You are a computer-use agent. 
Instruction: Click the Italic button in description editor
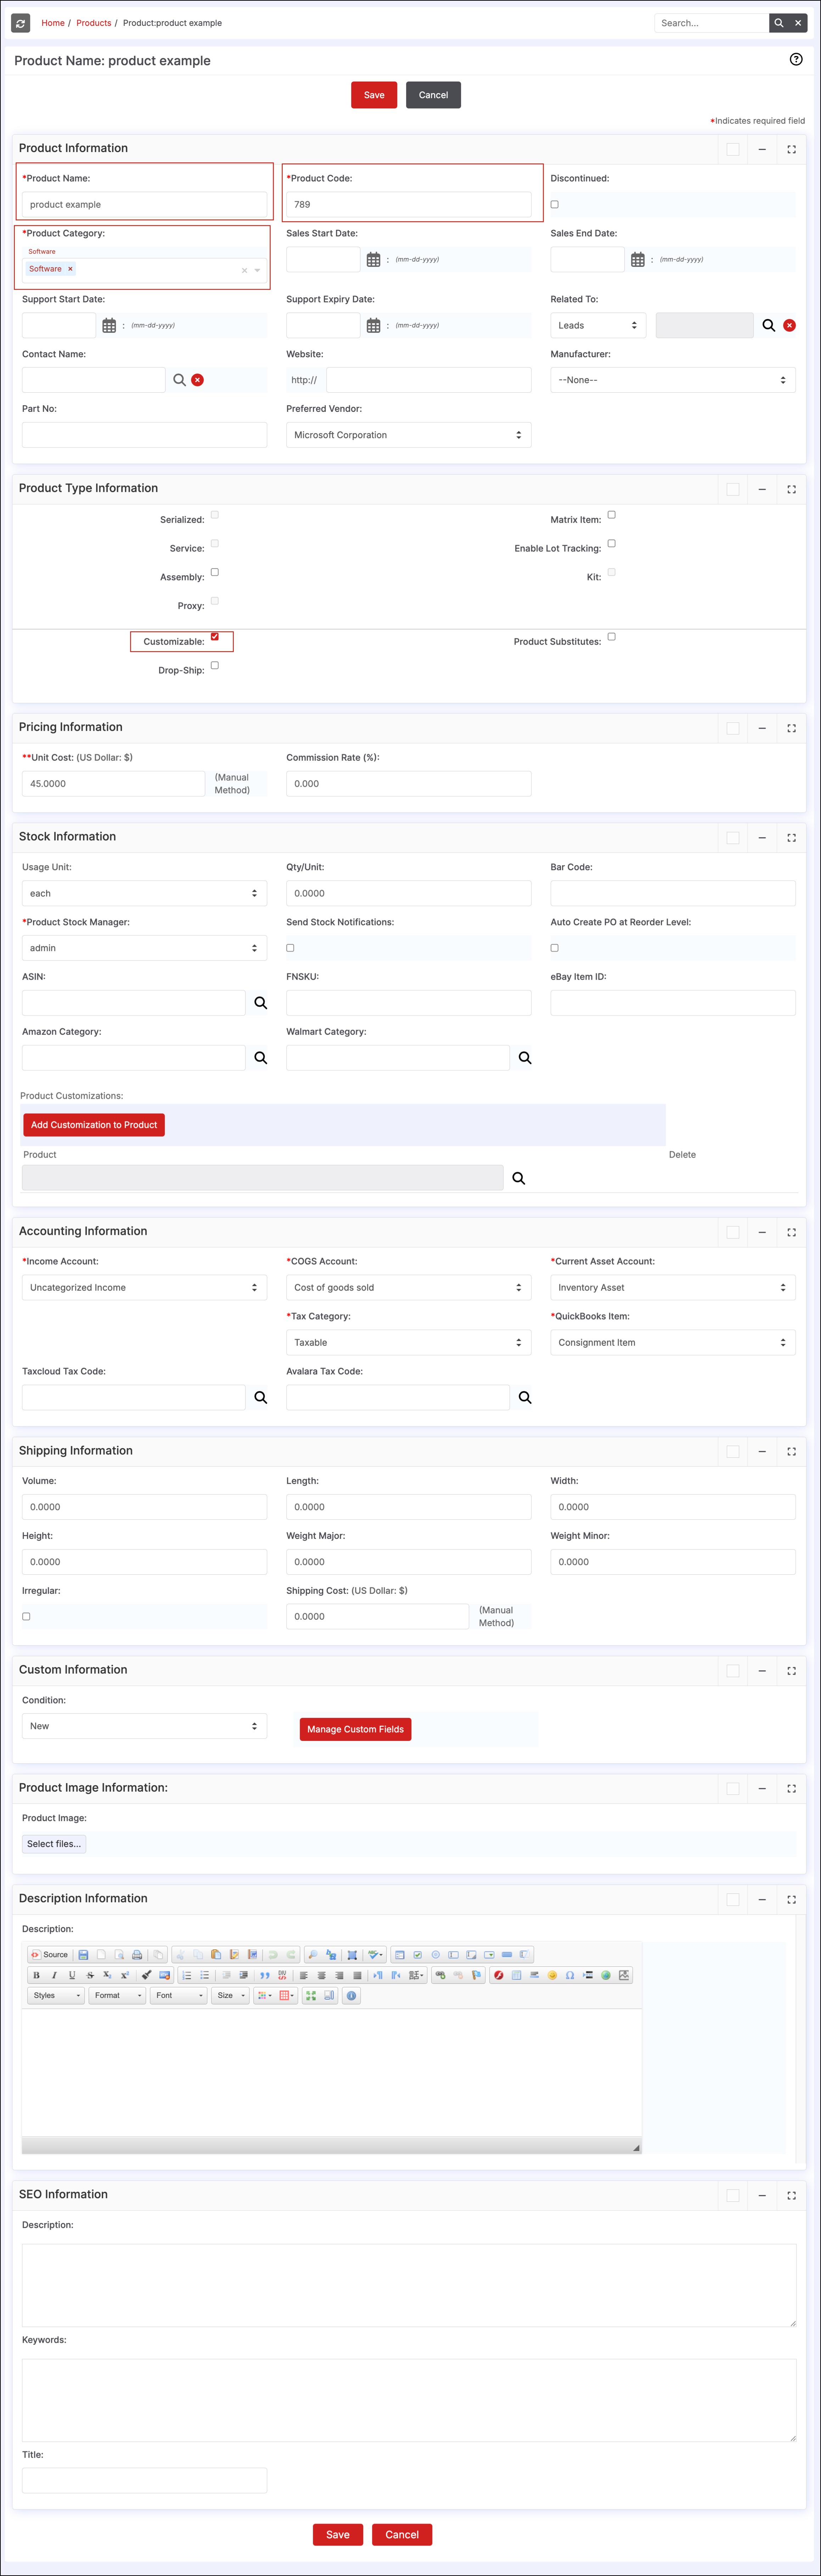54,1975
